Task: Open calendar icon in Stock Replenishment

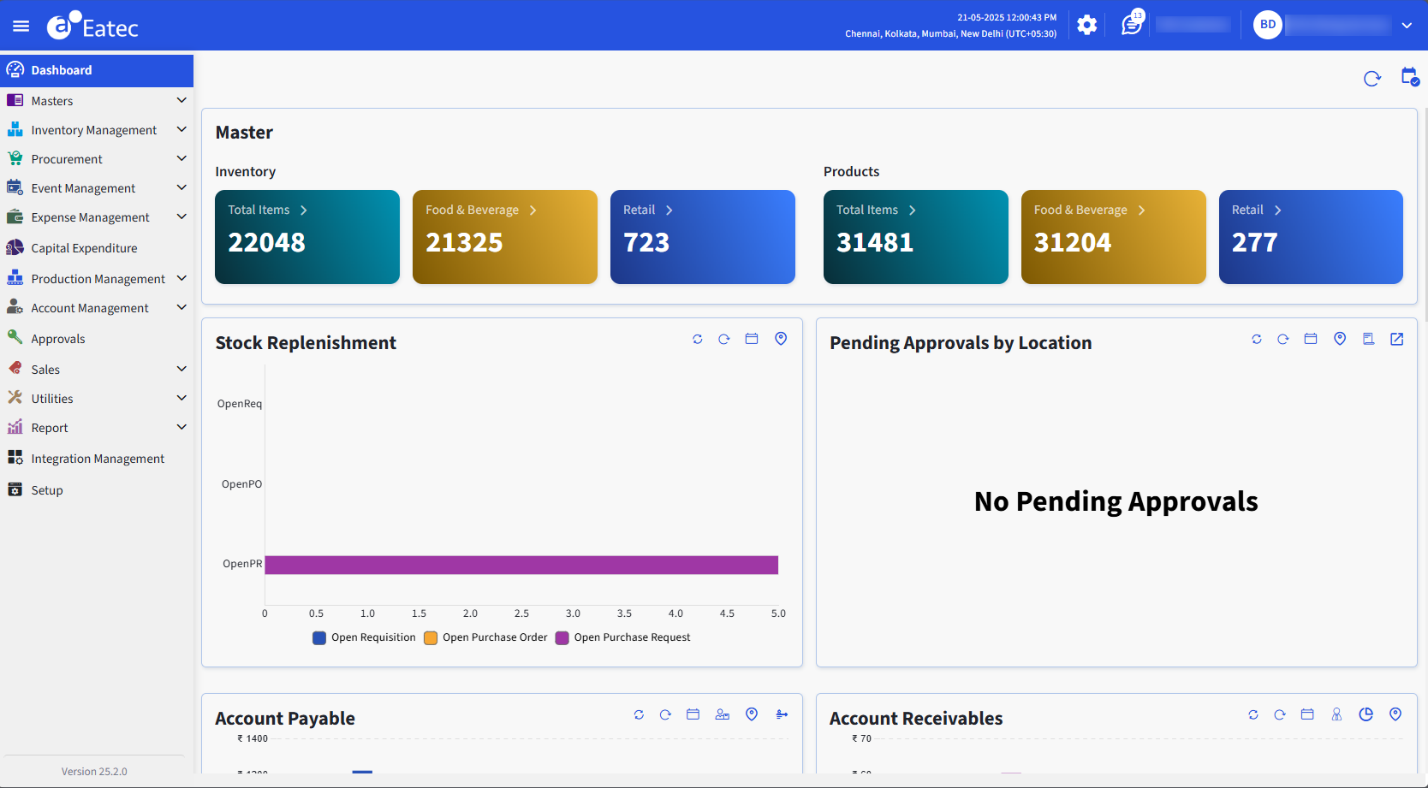Action: tap(751, 339)
